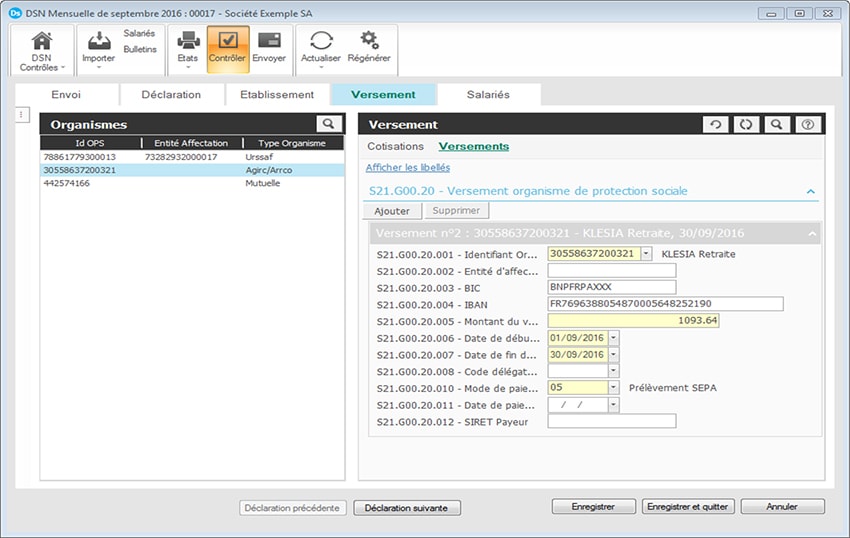The width and height of the screenshot is (850, 538).
Task: Click the search icon in Organismes header
Action: (329, 124)
